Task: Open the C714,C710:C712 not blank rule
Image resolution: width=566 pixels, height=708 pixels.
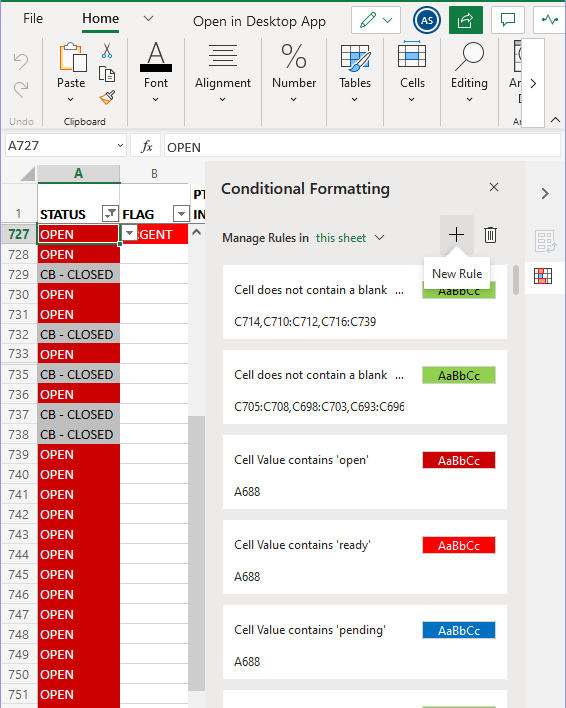Action: pos(365,302)
